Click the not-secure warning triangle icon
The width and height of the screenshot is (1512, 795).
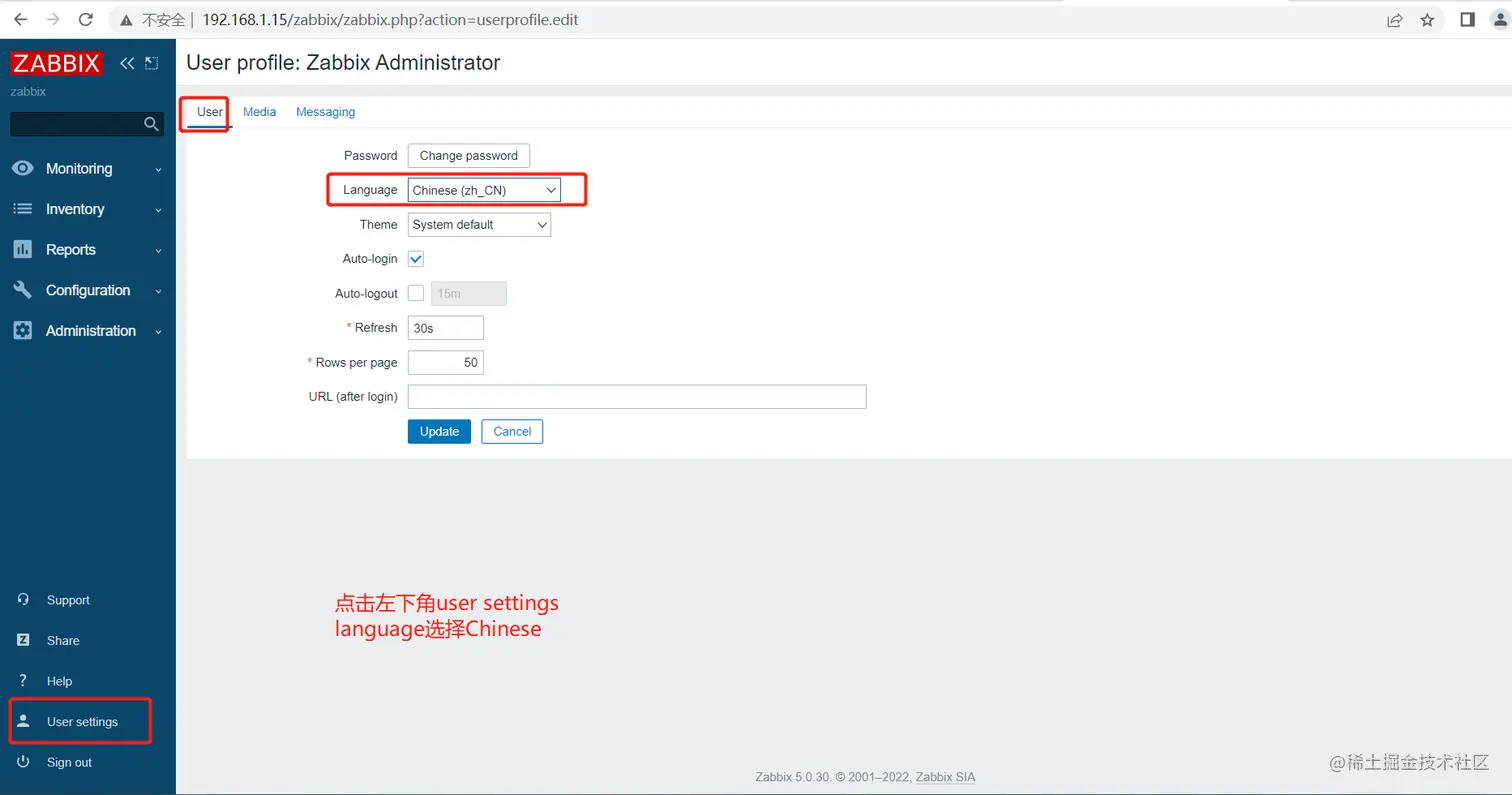point(125,20)
